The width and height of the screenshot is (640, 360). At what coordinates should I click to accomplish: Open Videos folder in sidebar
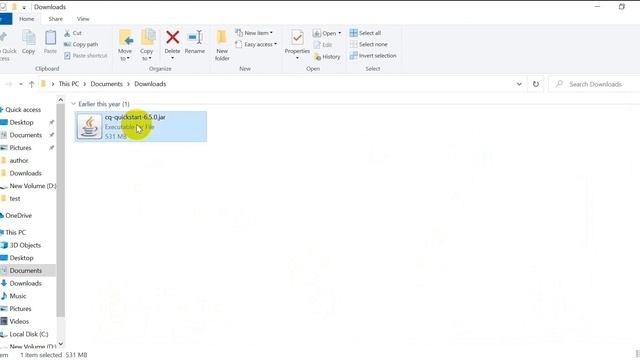[19, 321]
